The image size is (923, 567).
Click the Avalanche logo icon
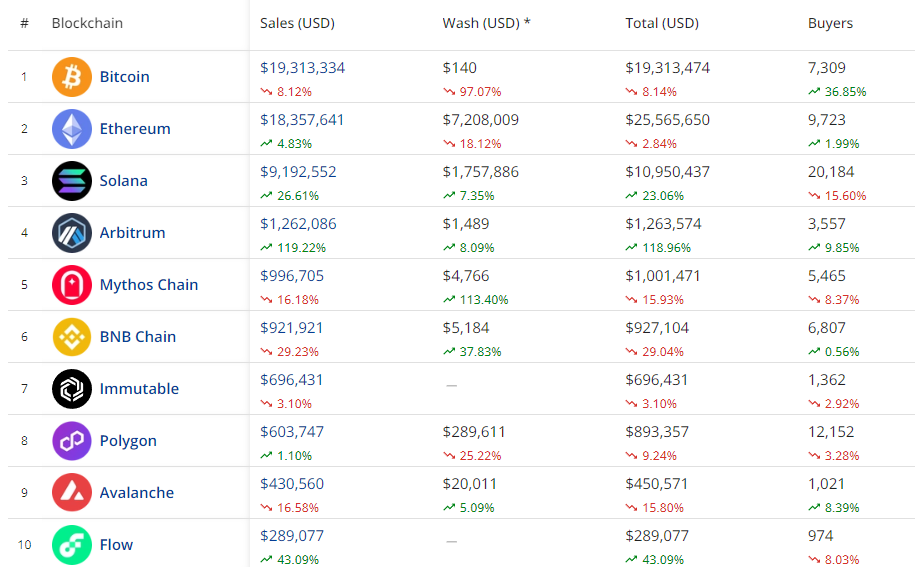[72, 492]
